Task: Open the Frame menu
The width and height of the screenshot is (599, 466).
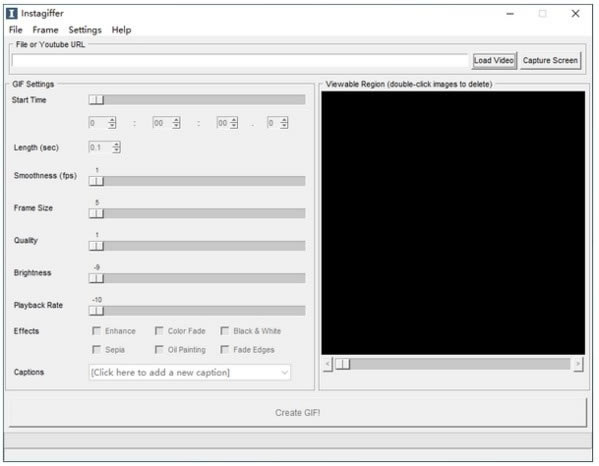Action: (x=45, y=30)
